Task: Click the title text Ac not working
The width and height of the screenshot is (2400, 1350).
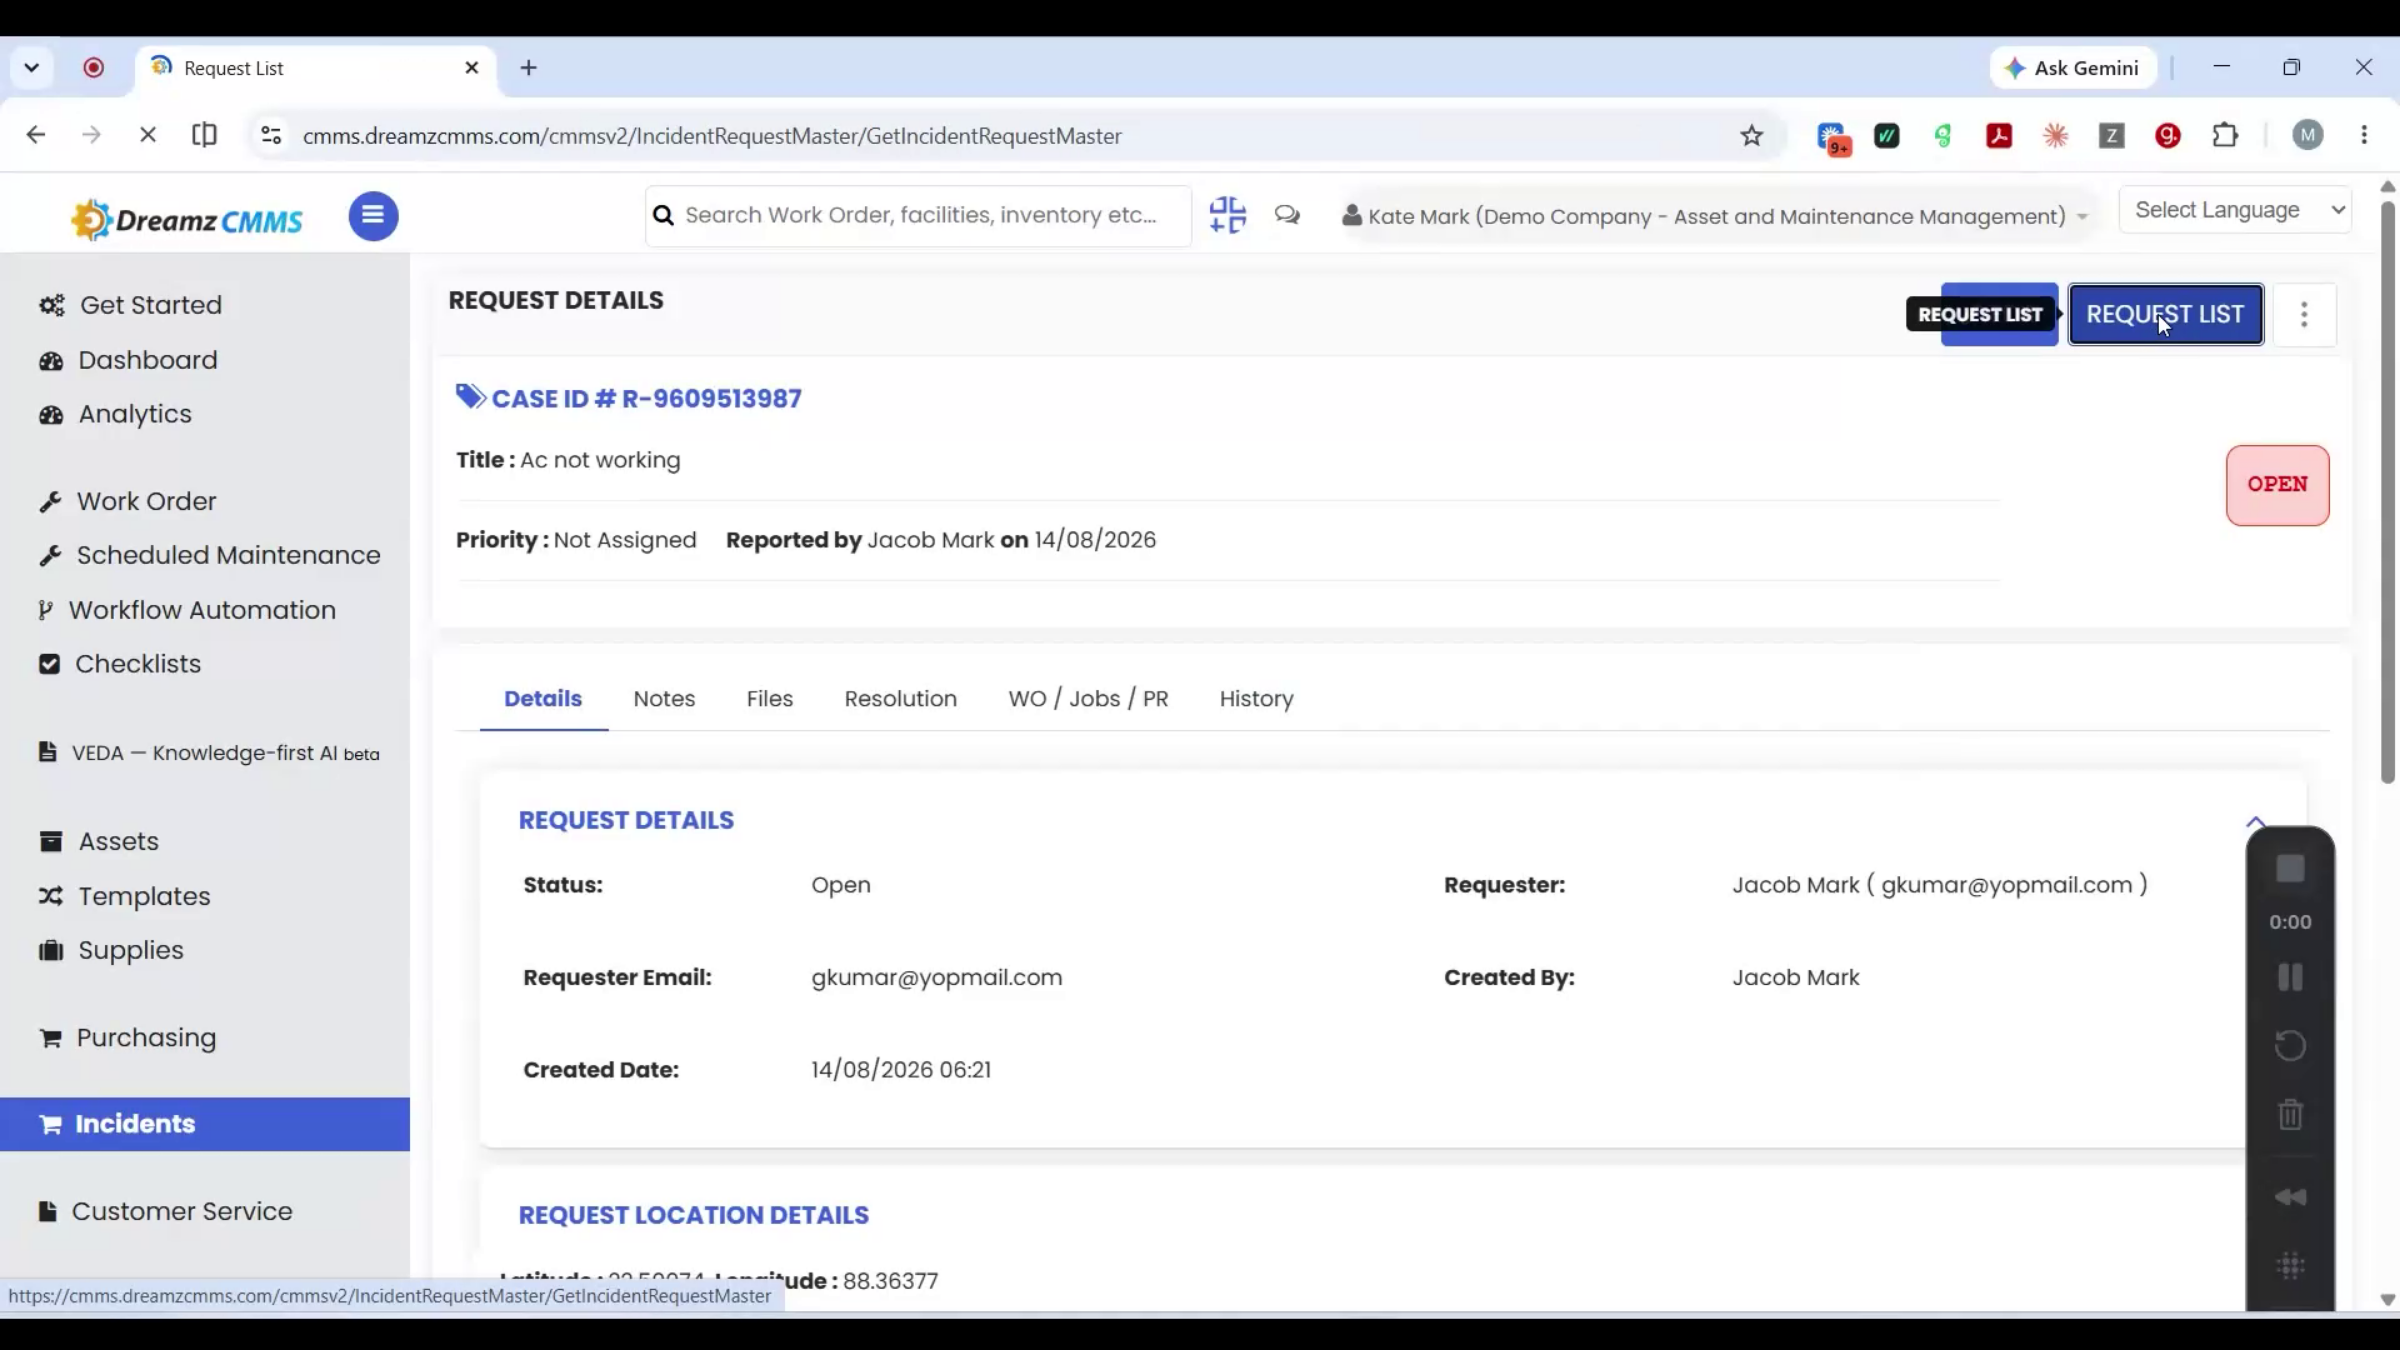Action: point(600,460)
